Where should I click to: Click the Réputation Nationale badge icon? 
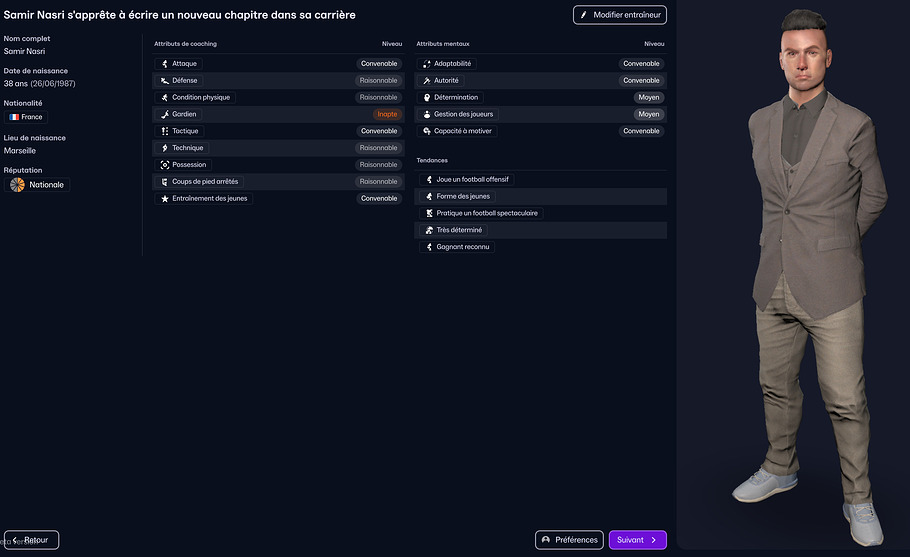17,185
